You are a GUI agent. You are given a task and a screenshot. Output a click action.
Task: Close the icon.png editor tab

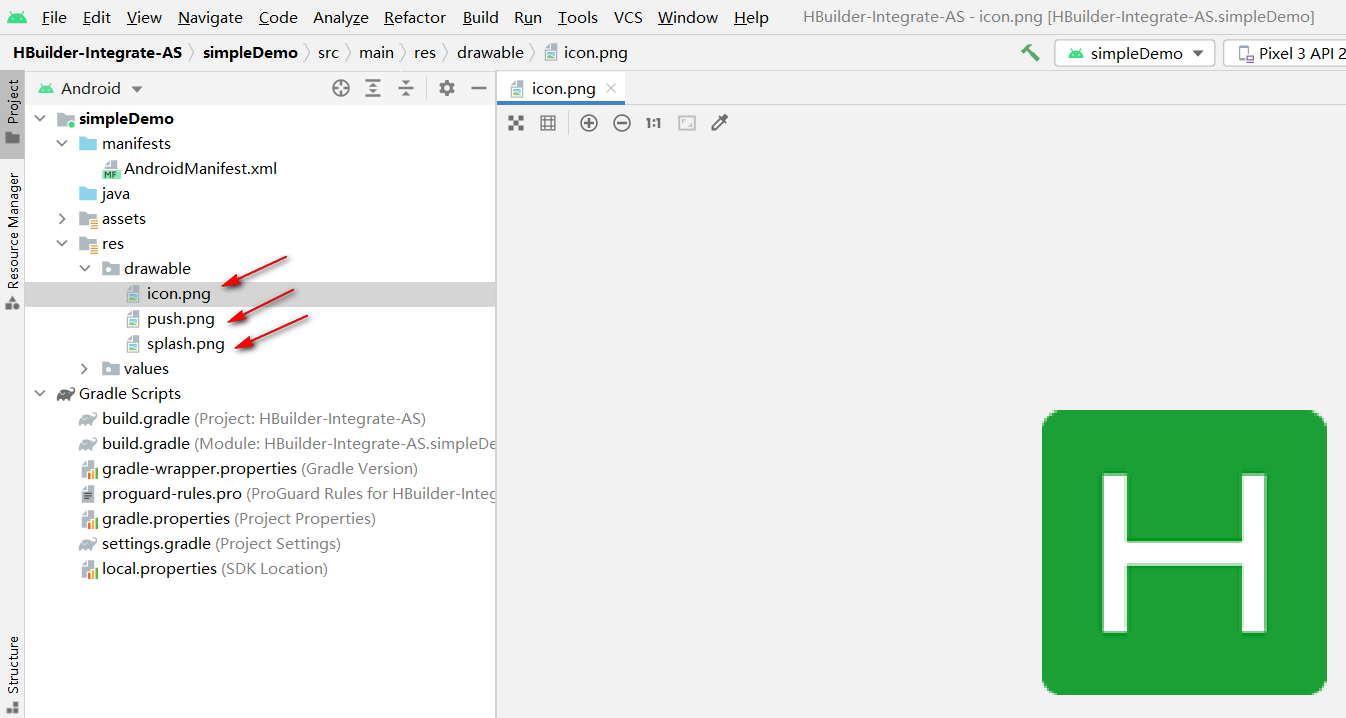[x=611, y=88]
